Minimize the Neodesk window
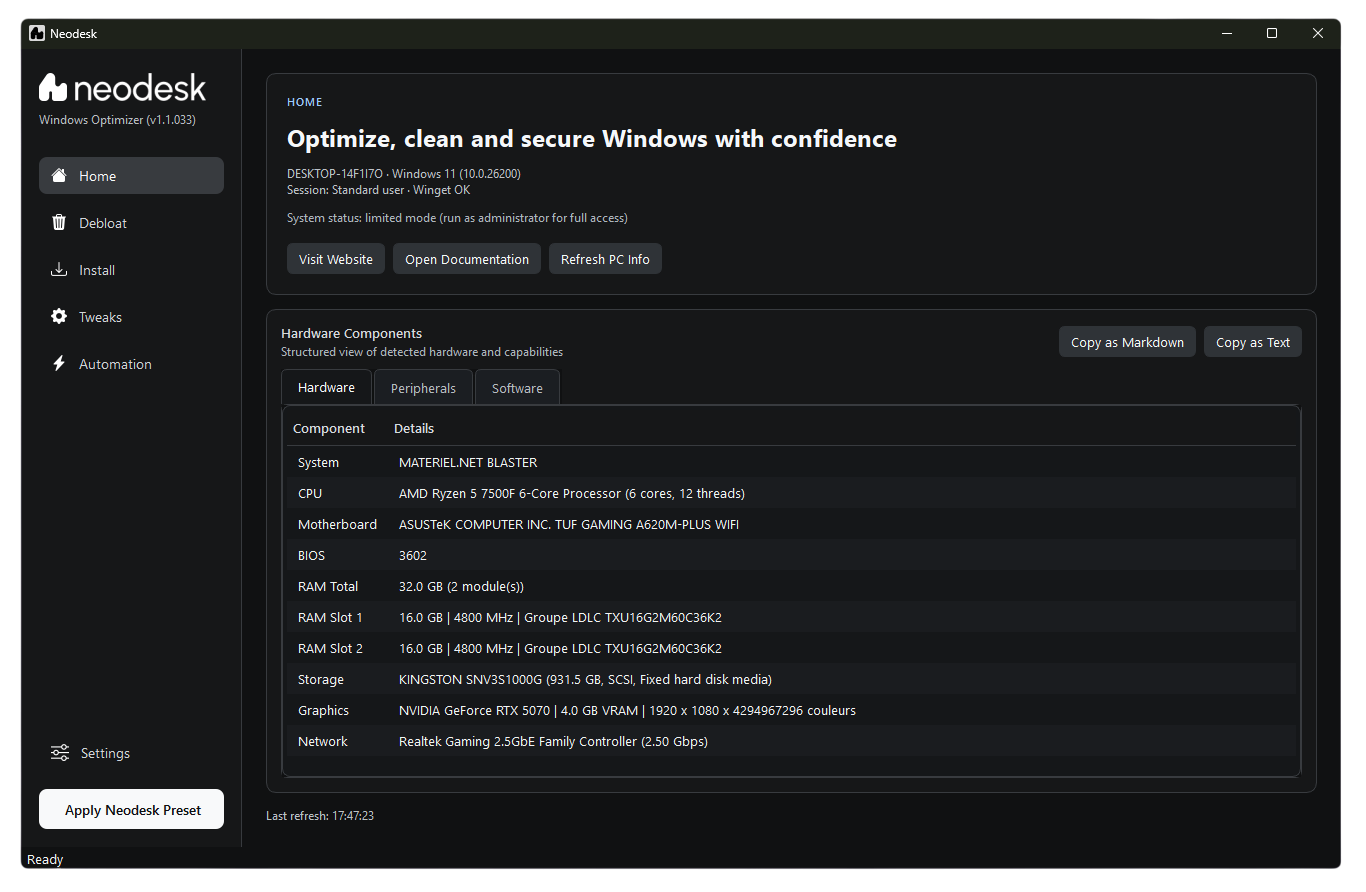The height and width of the screenshot is (892, 1366). coord(1227,33)
